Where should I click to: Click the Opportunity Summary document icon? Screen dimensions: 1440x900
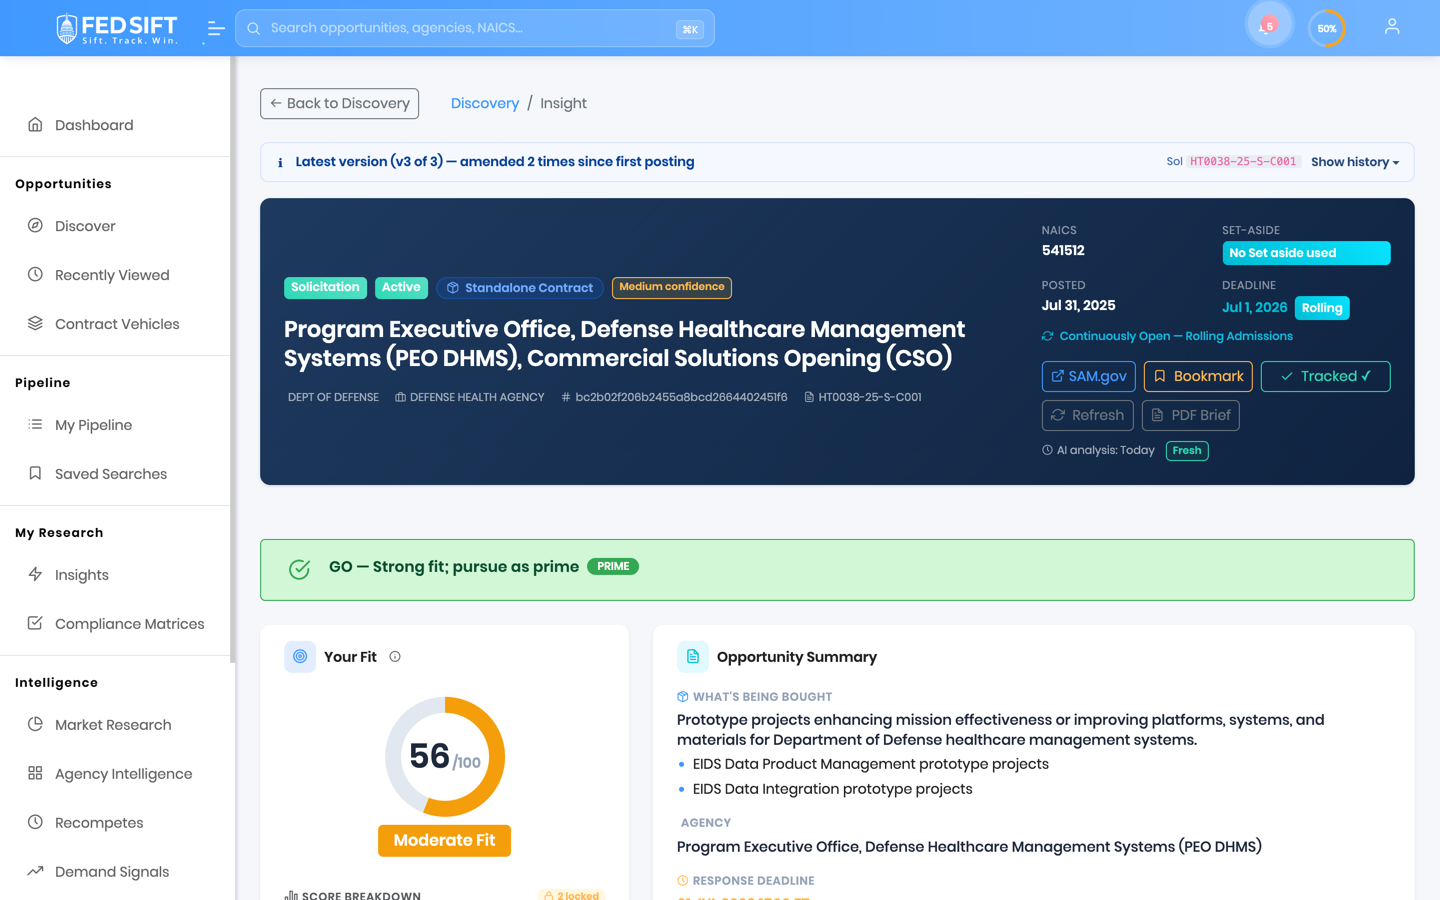tap(693, 657)
